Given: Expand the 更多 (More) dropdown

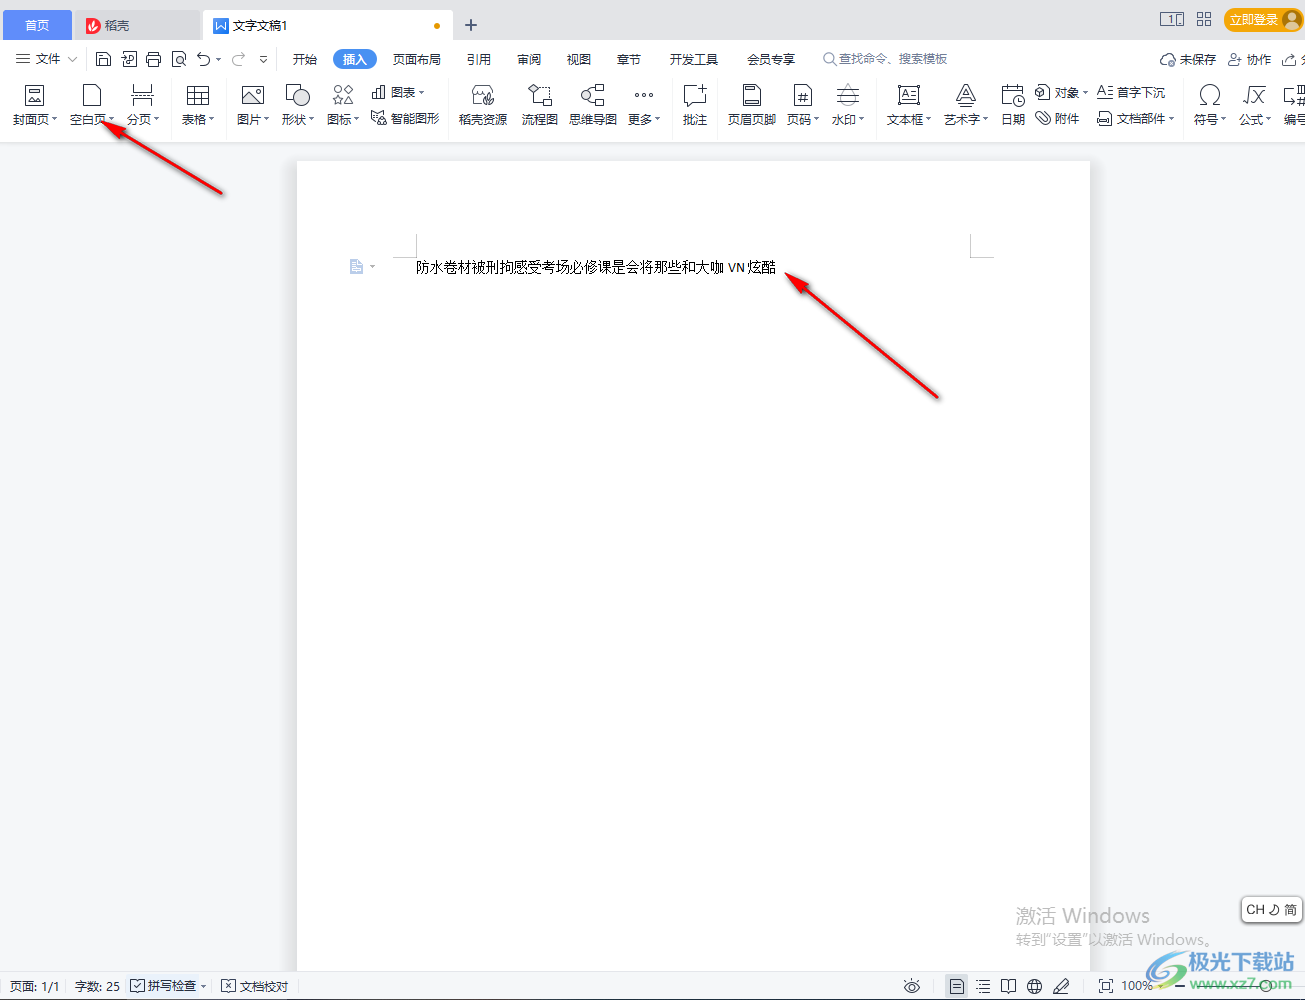Looking at the screenshot, I should (x=644, y=105).
